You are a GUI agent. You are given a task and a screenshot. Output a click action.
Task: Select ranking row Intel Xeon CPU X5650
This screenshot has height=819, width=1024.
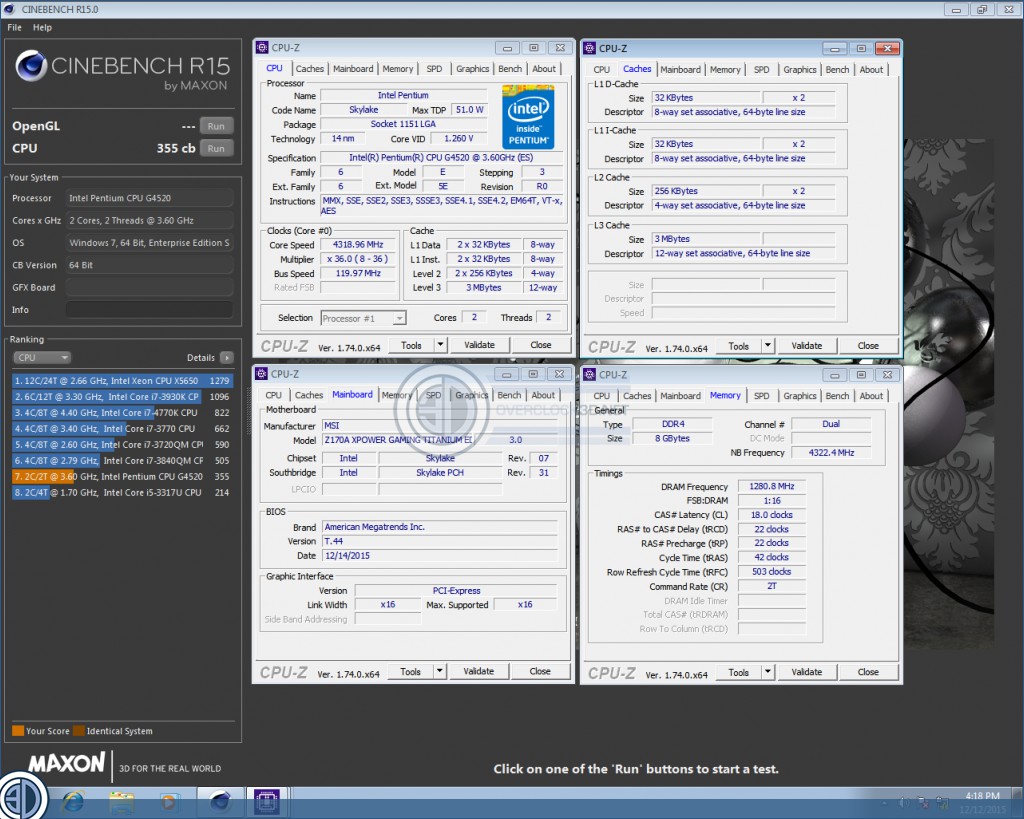(122, 380)
